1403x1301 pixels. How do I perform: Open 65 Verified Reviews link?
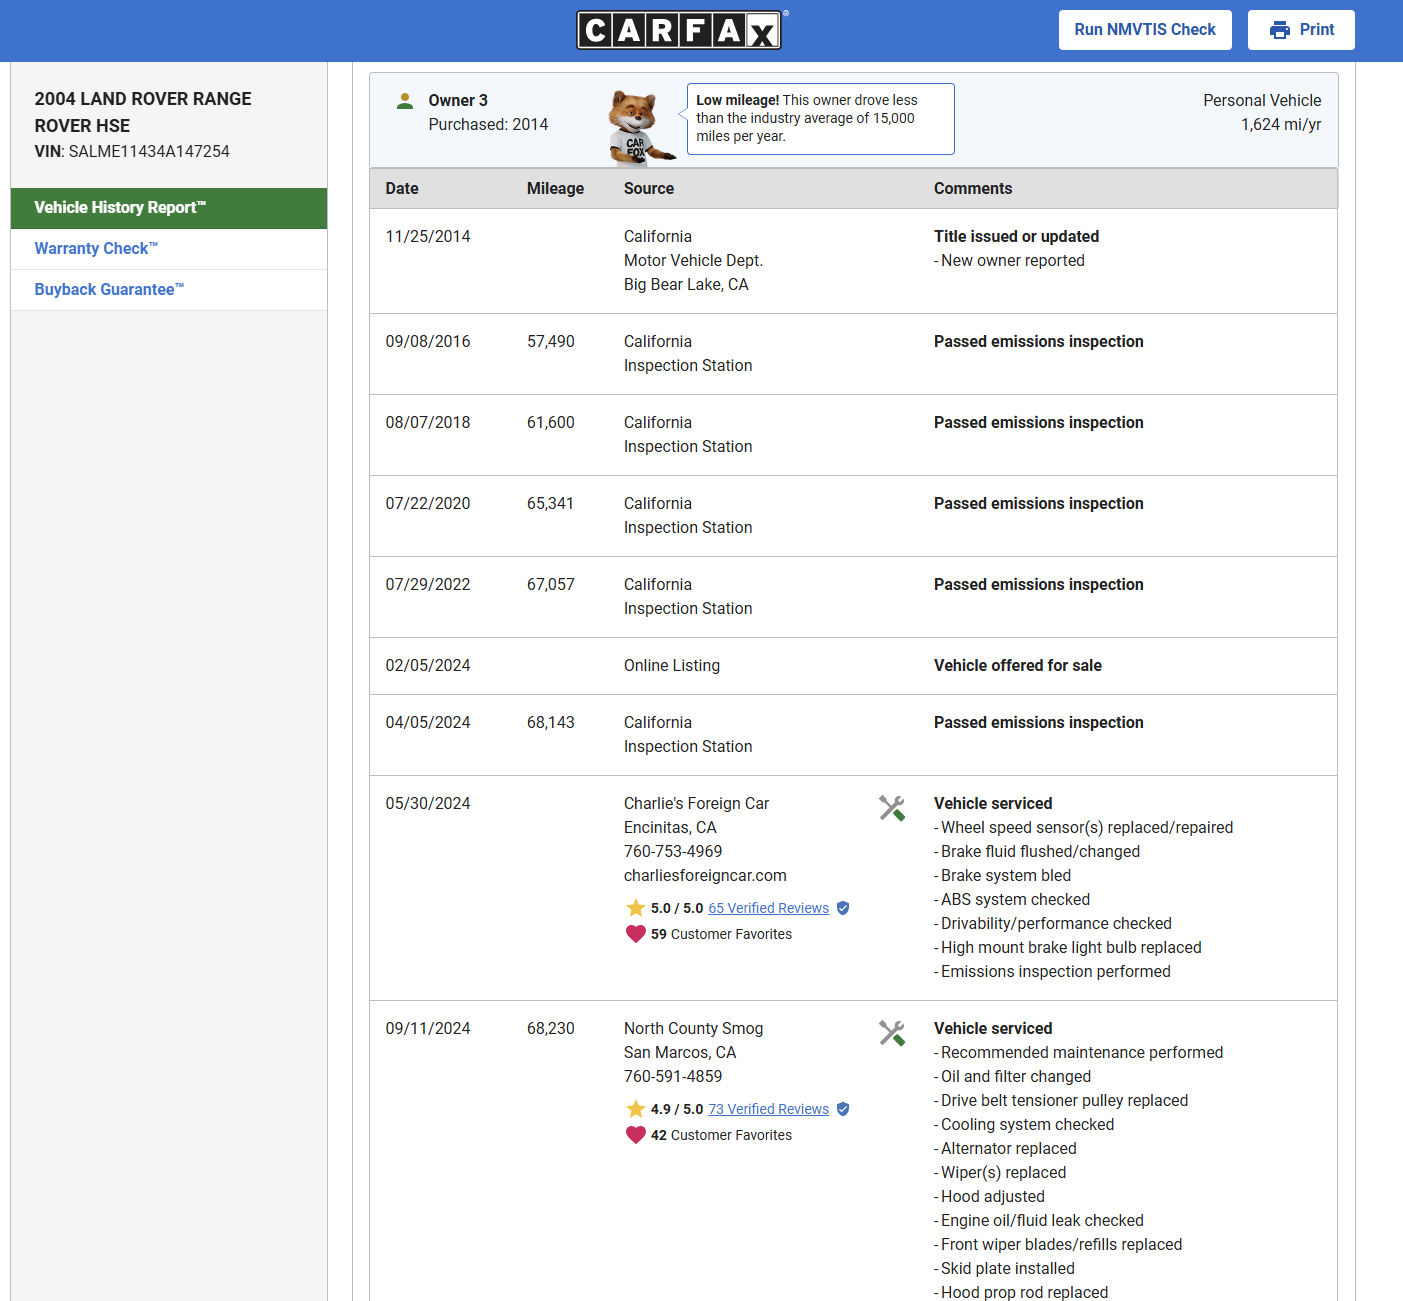pos(768,908)
